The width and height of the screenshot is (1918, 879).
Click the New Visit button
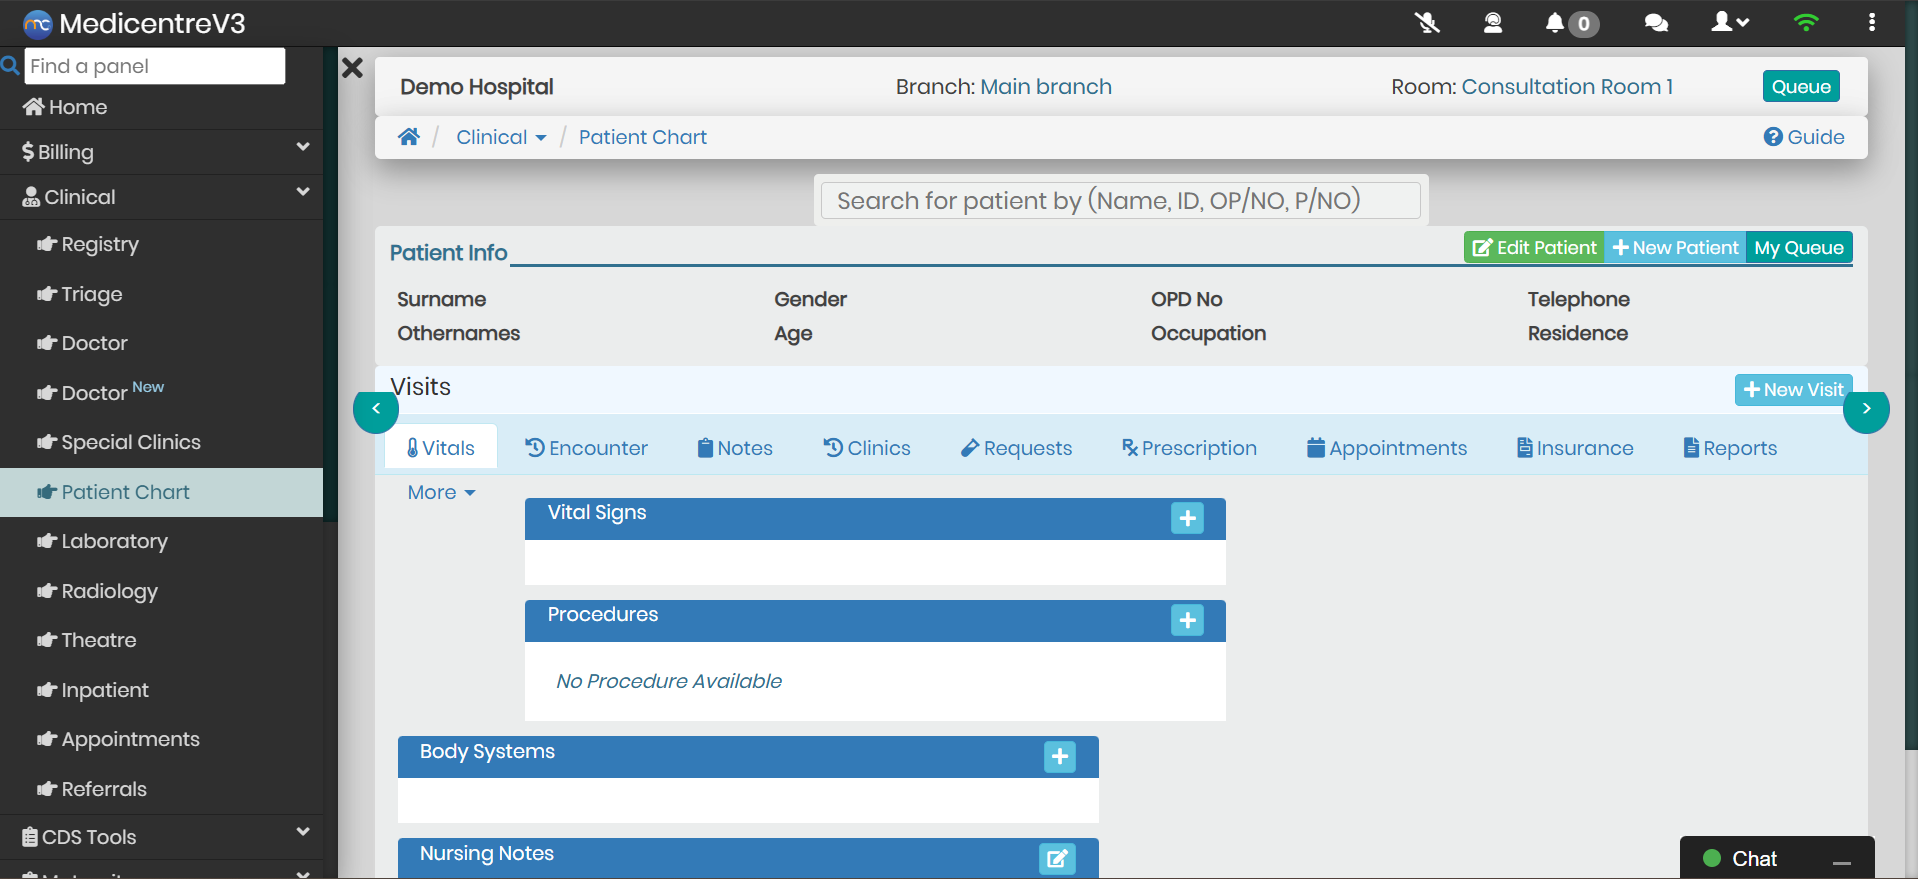click(x=1793, y=390)
